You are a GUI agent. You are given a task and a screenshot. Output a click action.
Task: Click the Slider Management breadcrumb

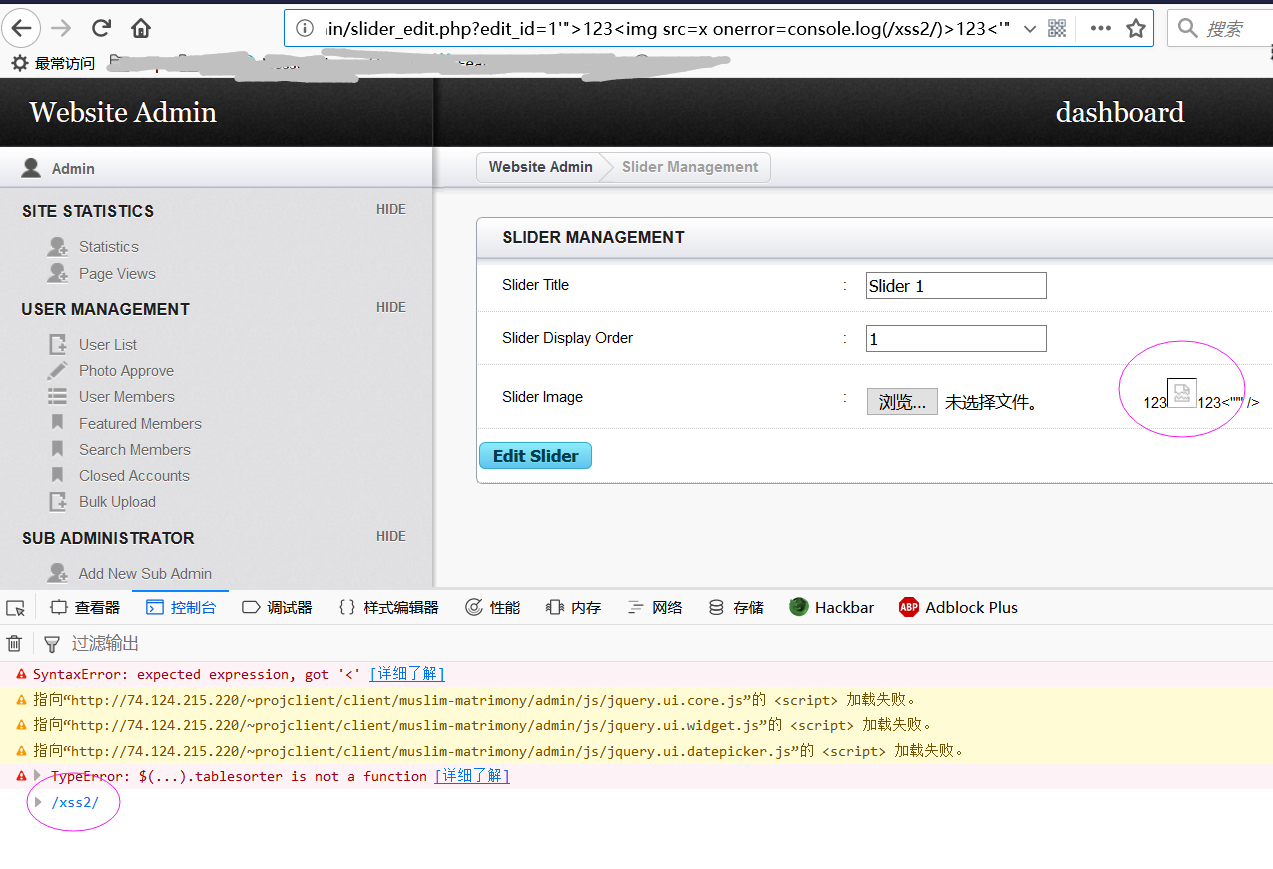pyautogui.click(x=690, y=167)
